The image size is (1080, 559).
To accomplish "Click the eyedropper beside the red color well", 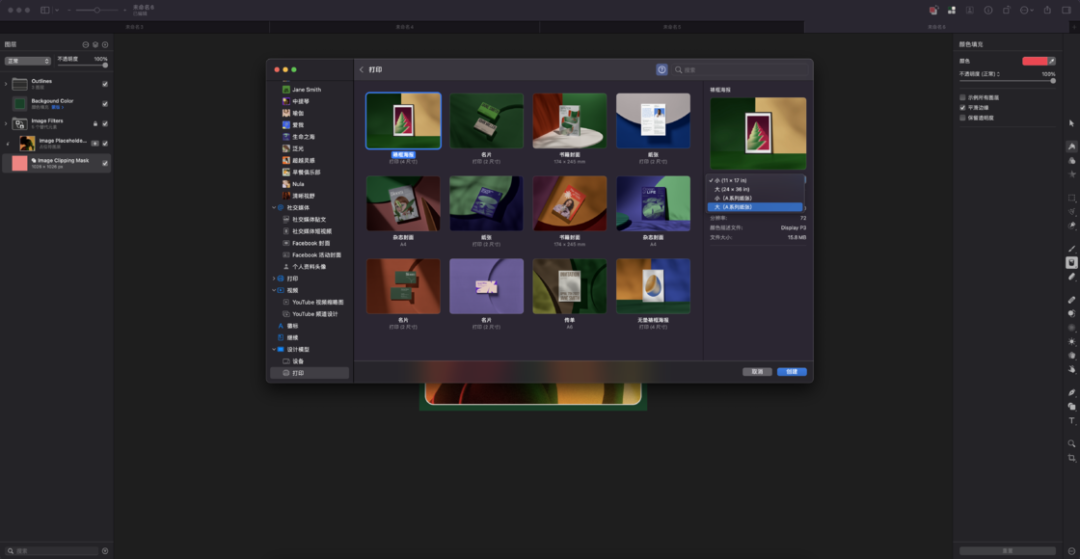I will click(x=1052, y=61).
